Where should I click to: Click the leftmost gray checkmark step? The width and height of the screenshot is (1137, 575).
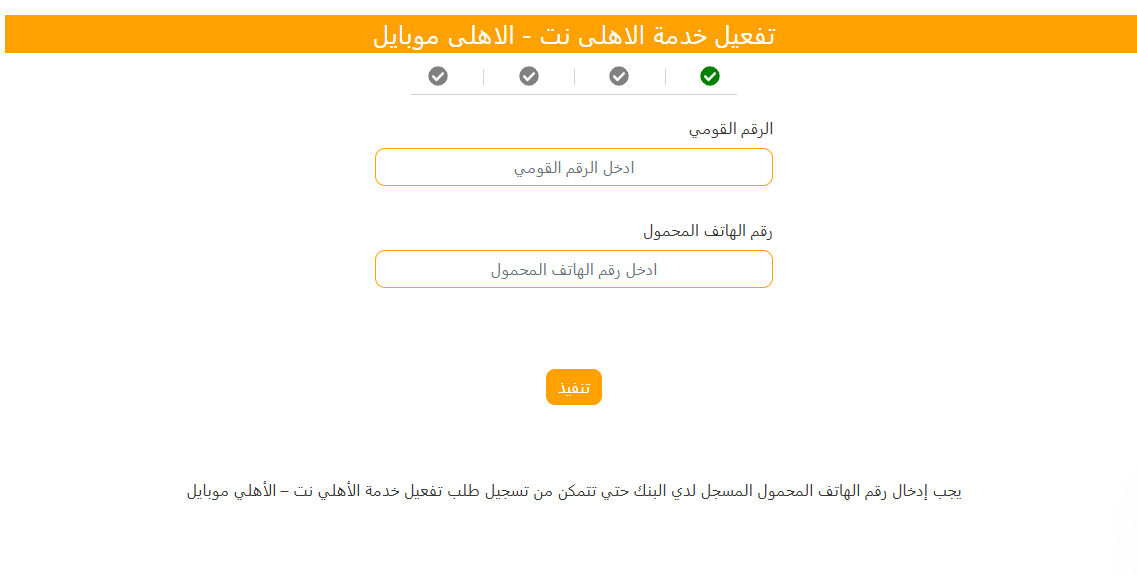point(438,76)
